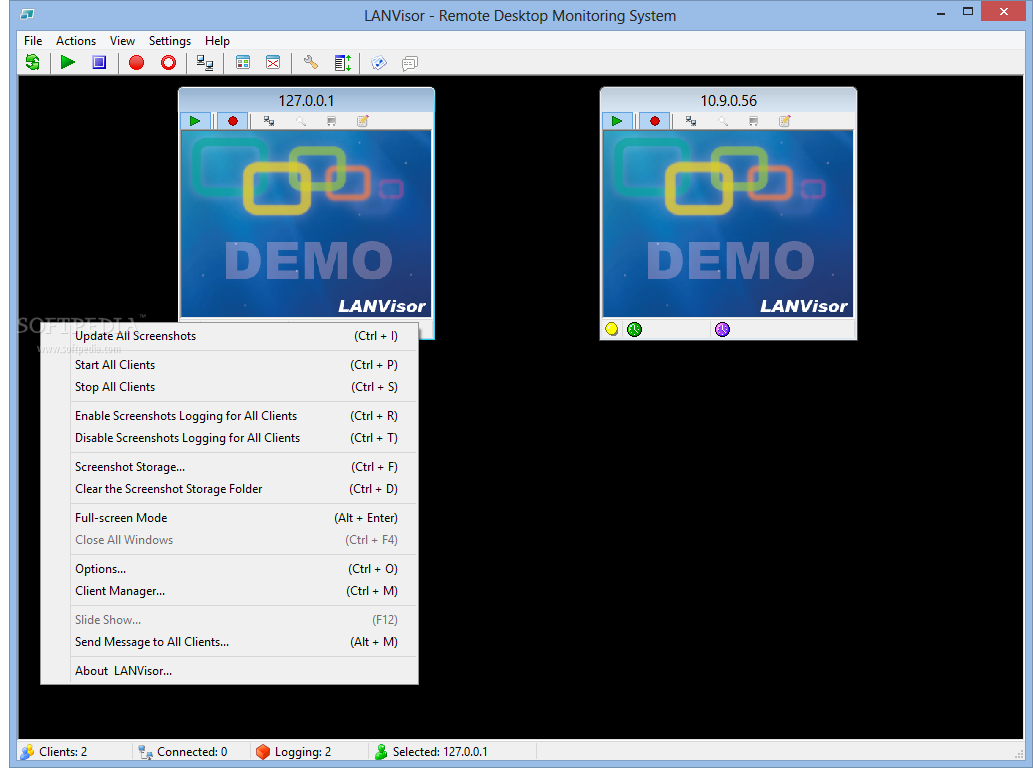Click magnifier icon in 127.0.0.1 window
This screenshot has width=1033, height=768.
pyautogui.click(x=300, y=121)
